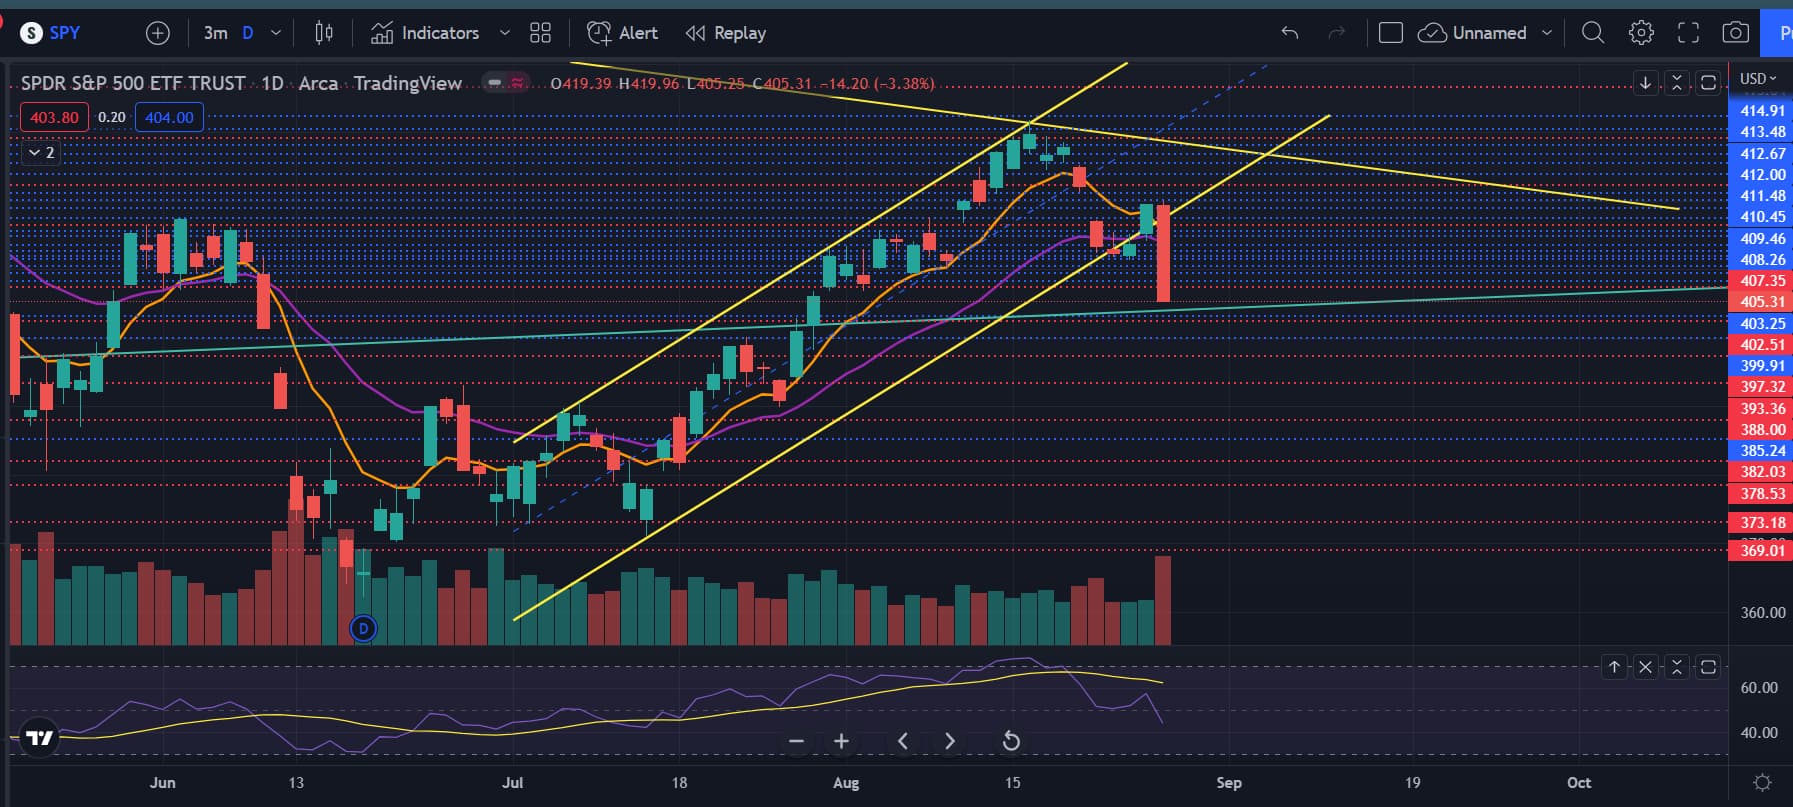The height and width of the screenshot is (807, 1793).
Task: Select the D daily timeframe
Action: click(248, 33)
